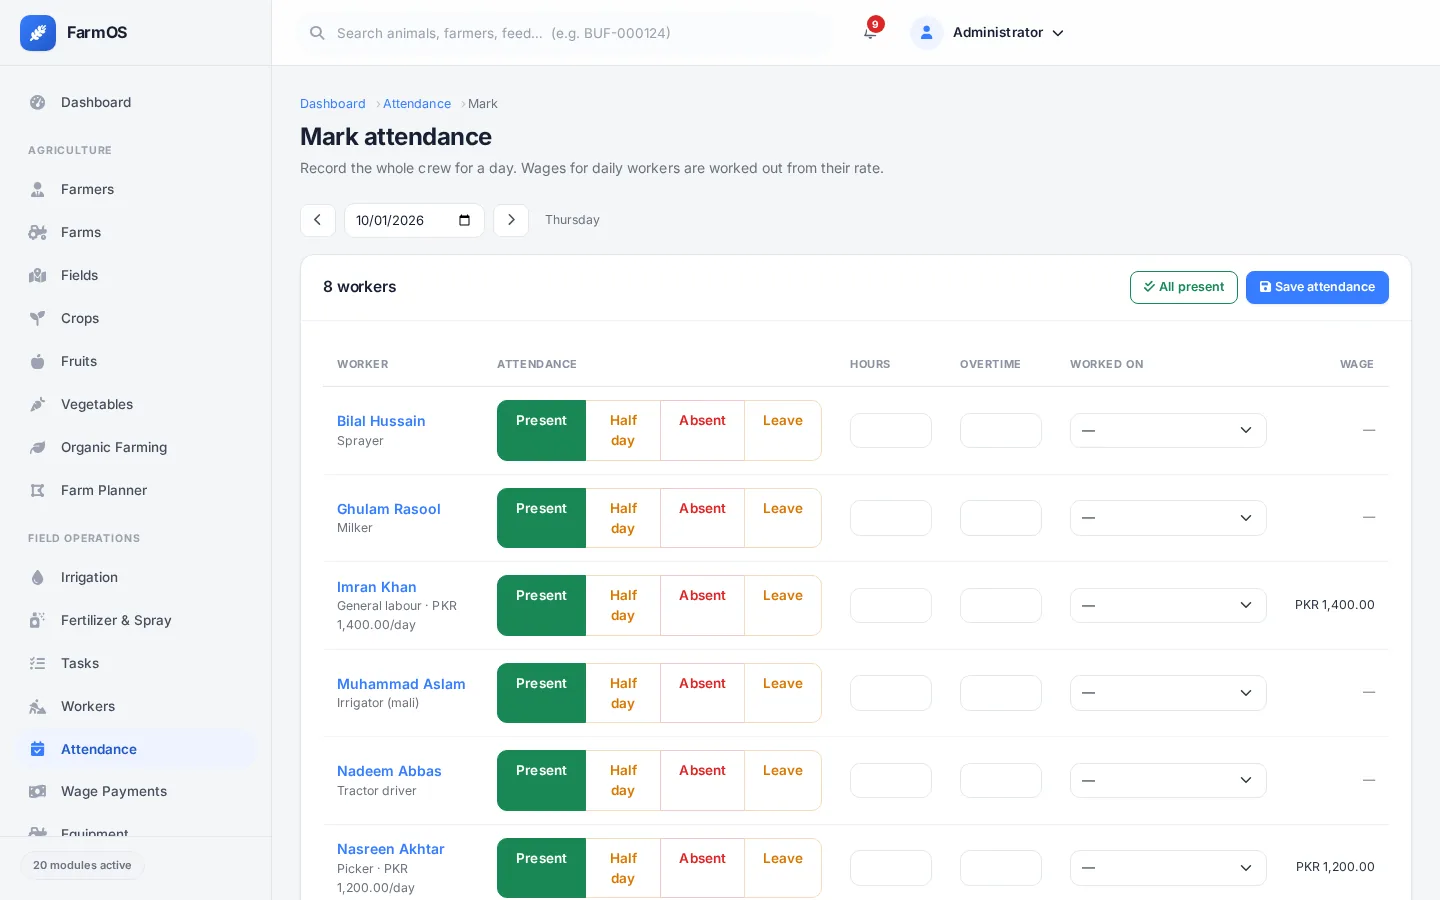The height and width of the screenshot is (900, 1440).
Task: Click the Save attendance button
Action: click(1317, 287)
